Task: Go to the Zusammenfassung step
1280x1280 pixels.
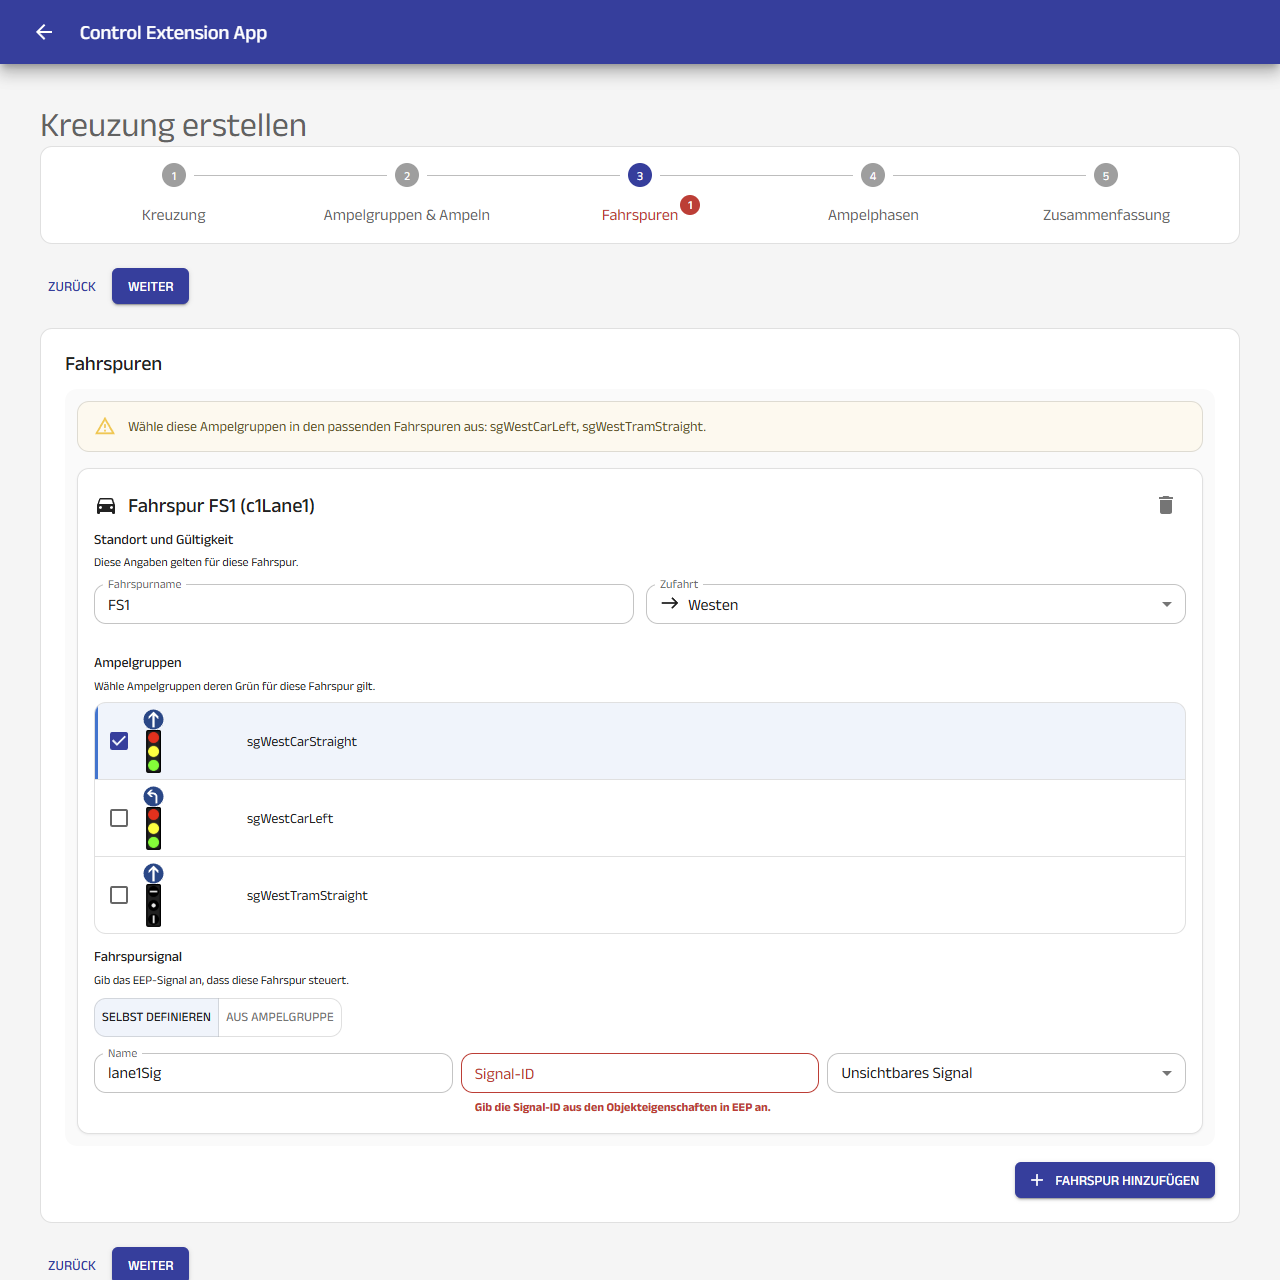Action: [1106, 215]
